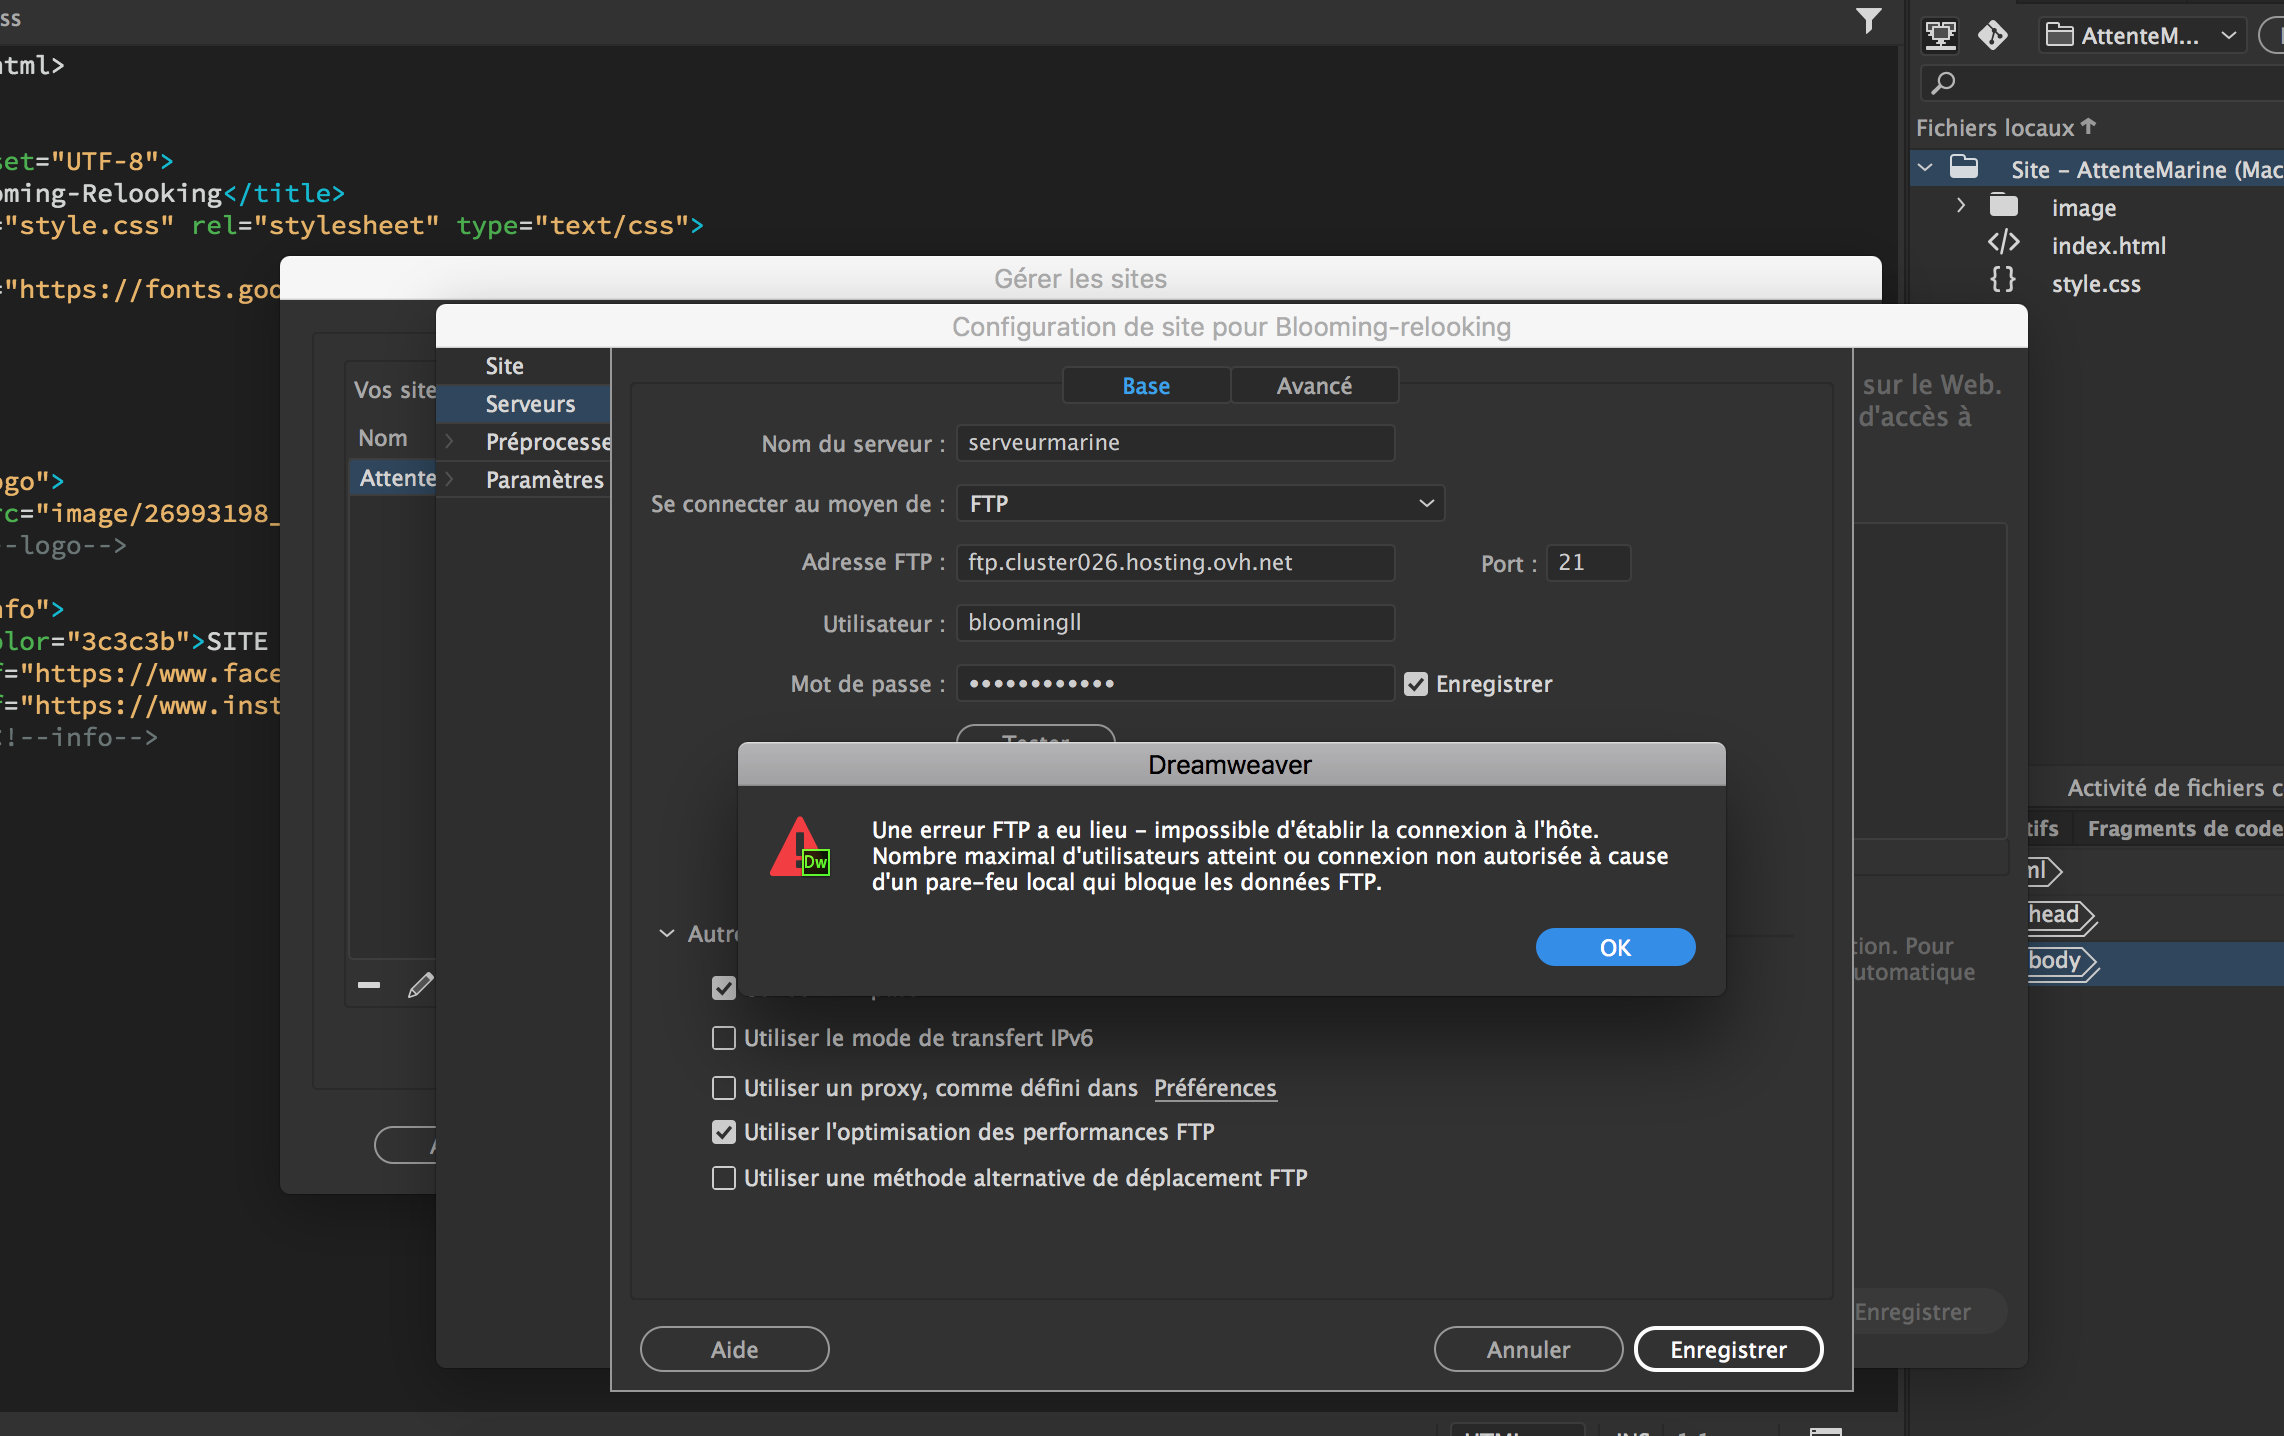
Task: Open the AttenteM... site selector dropdown
Action: [x=2140, y=36]
